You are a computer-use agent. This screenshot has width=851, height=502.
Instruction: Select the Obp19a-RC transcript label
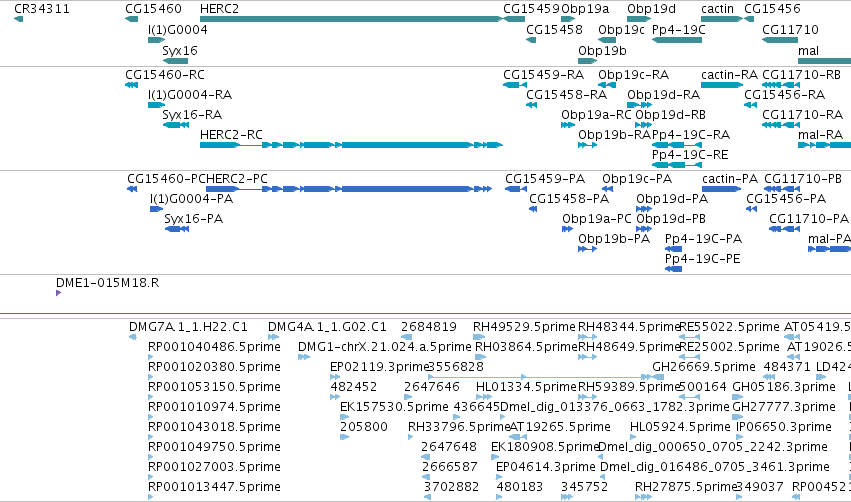[596, 115]
